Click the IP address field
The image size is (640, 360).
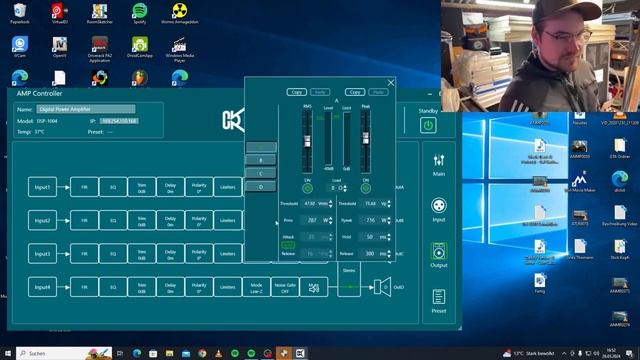point(119,121)
